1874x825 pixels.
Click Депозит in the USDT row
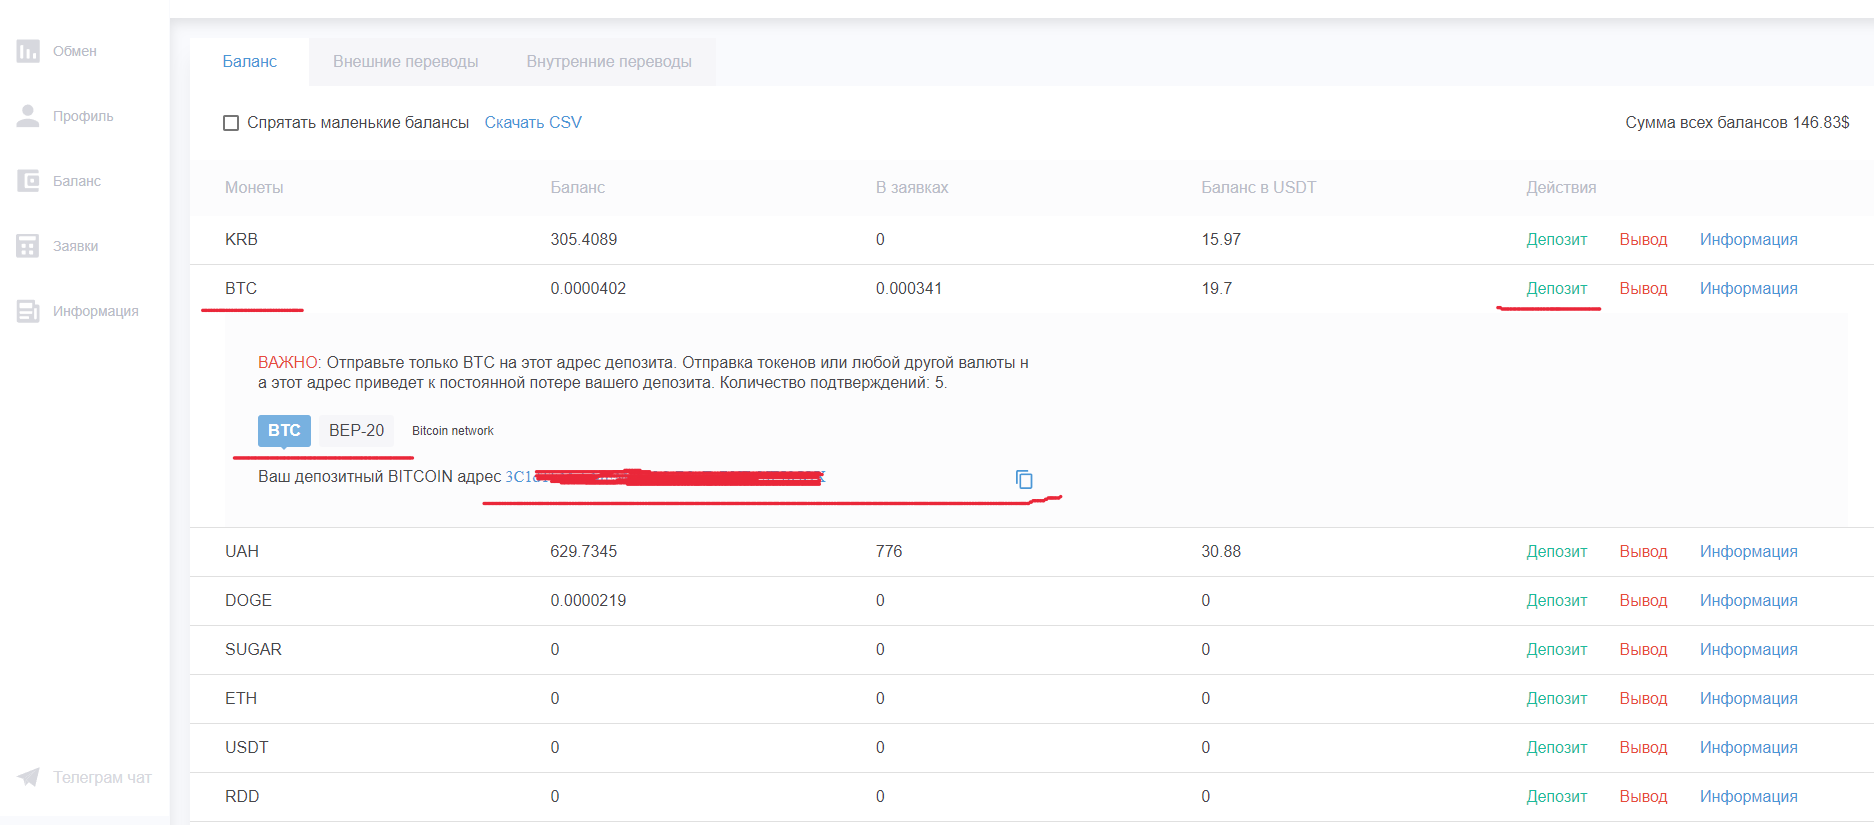pyautogui.click(x=1556, y=748)
